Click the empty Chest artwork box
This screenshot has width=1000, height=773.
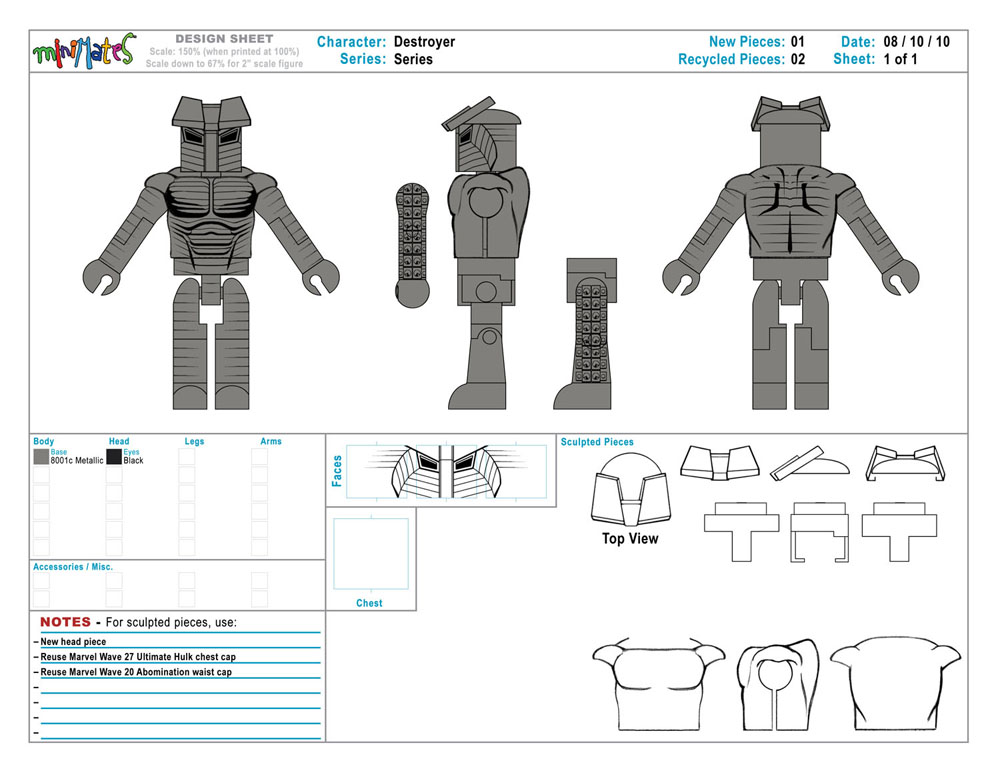click(371, 554)
